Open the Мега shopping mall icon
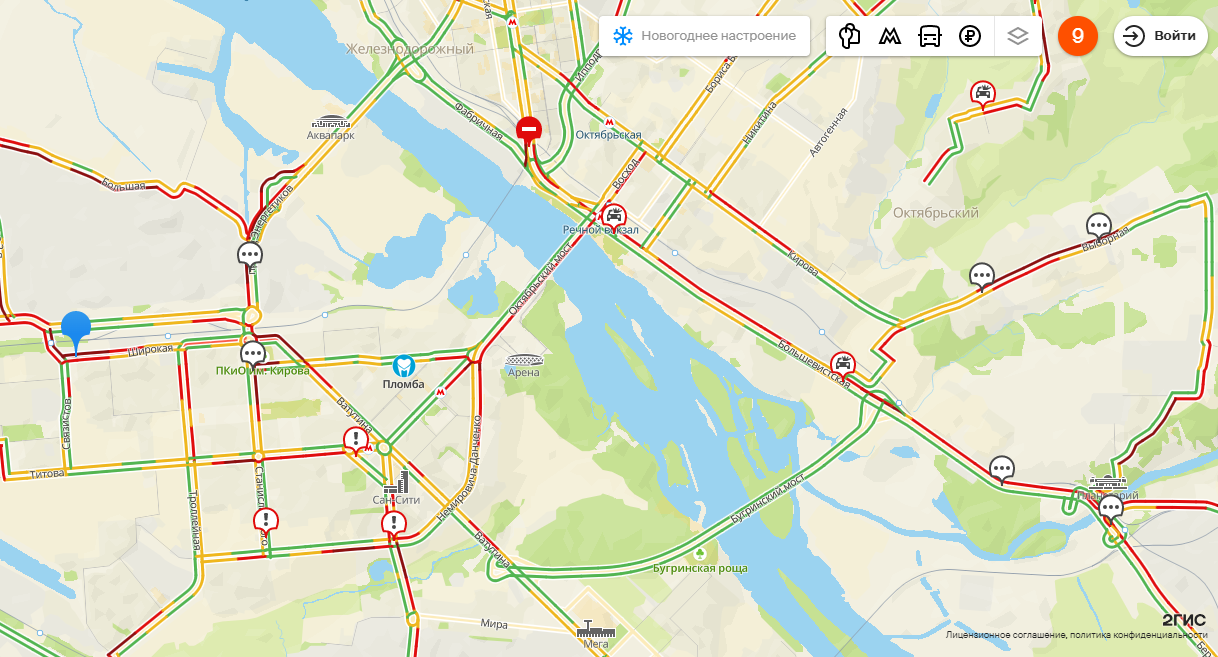1218x657 pixels. pyautogui.click(x=595, y=631)
